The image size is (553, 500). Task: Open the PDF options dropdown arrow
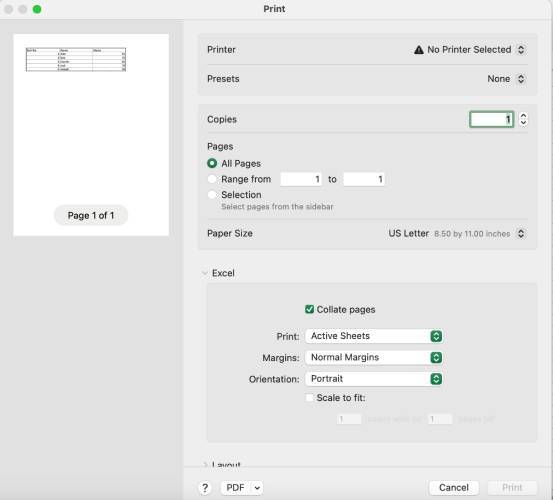coord(257,488)
